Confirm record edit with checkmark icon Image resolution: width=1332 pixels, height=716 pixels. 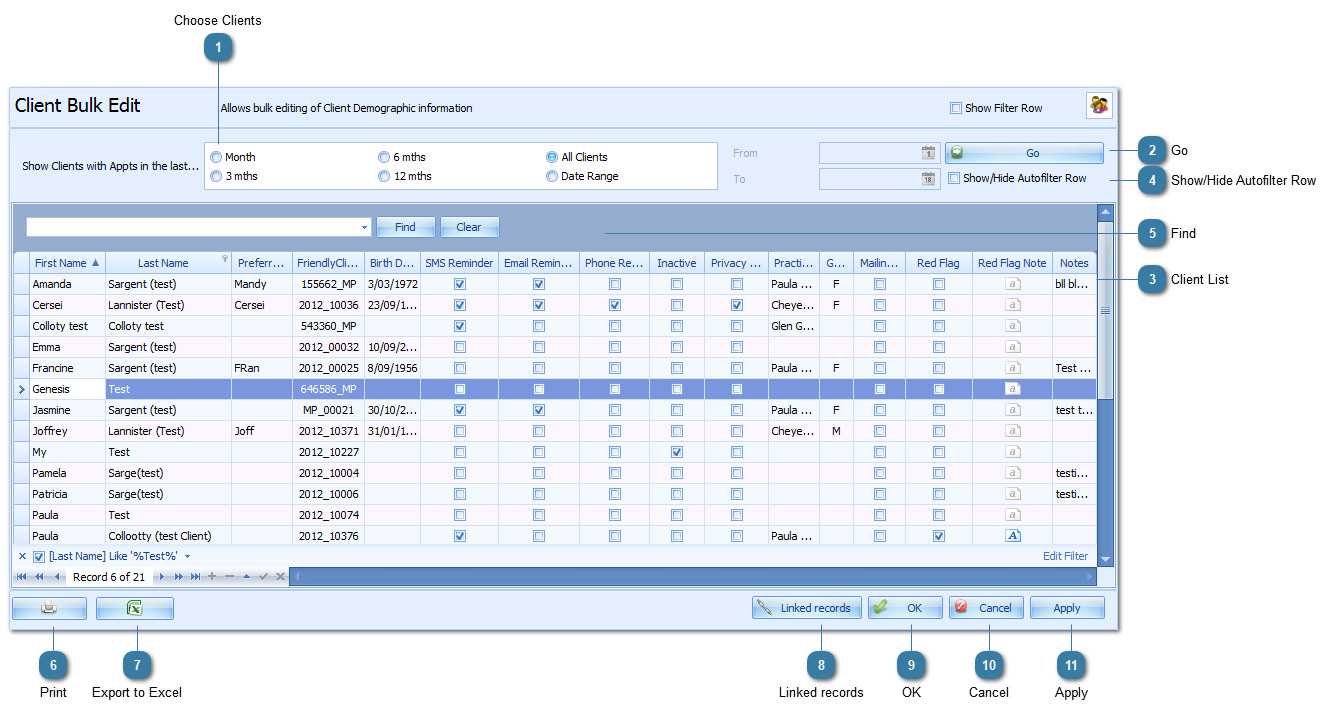click(264, 577)
